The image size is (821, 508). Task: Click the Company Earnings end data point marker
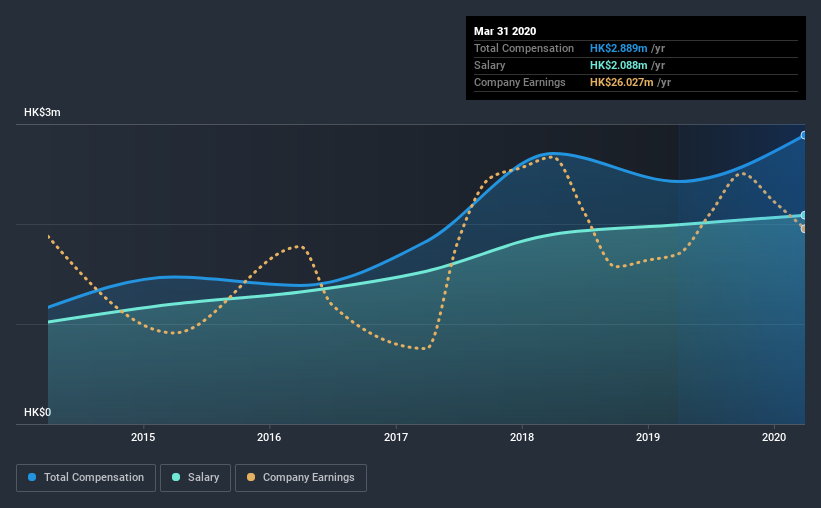click(804, 229)
